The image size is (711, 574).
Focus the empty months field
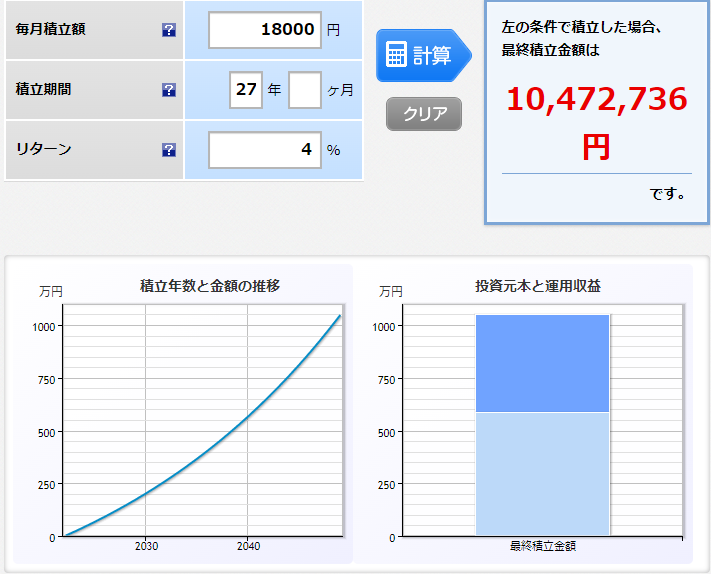305,90
